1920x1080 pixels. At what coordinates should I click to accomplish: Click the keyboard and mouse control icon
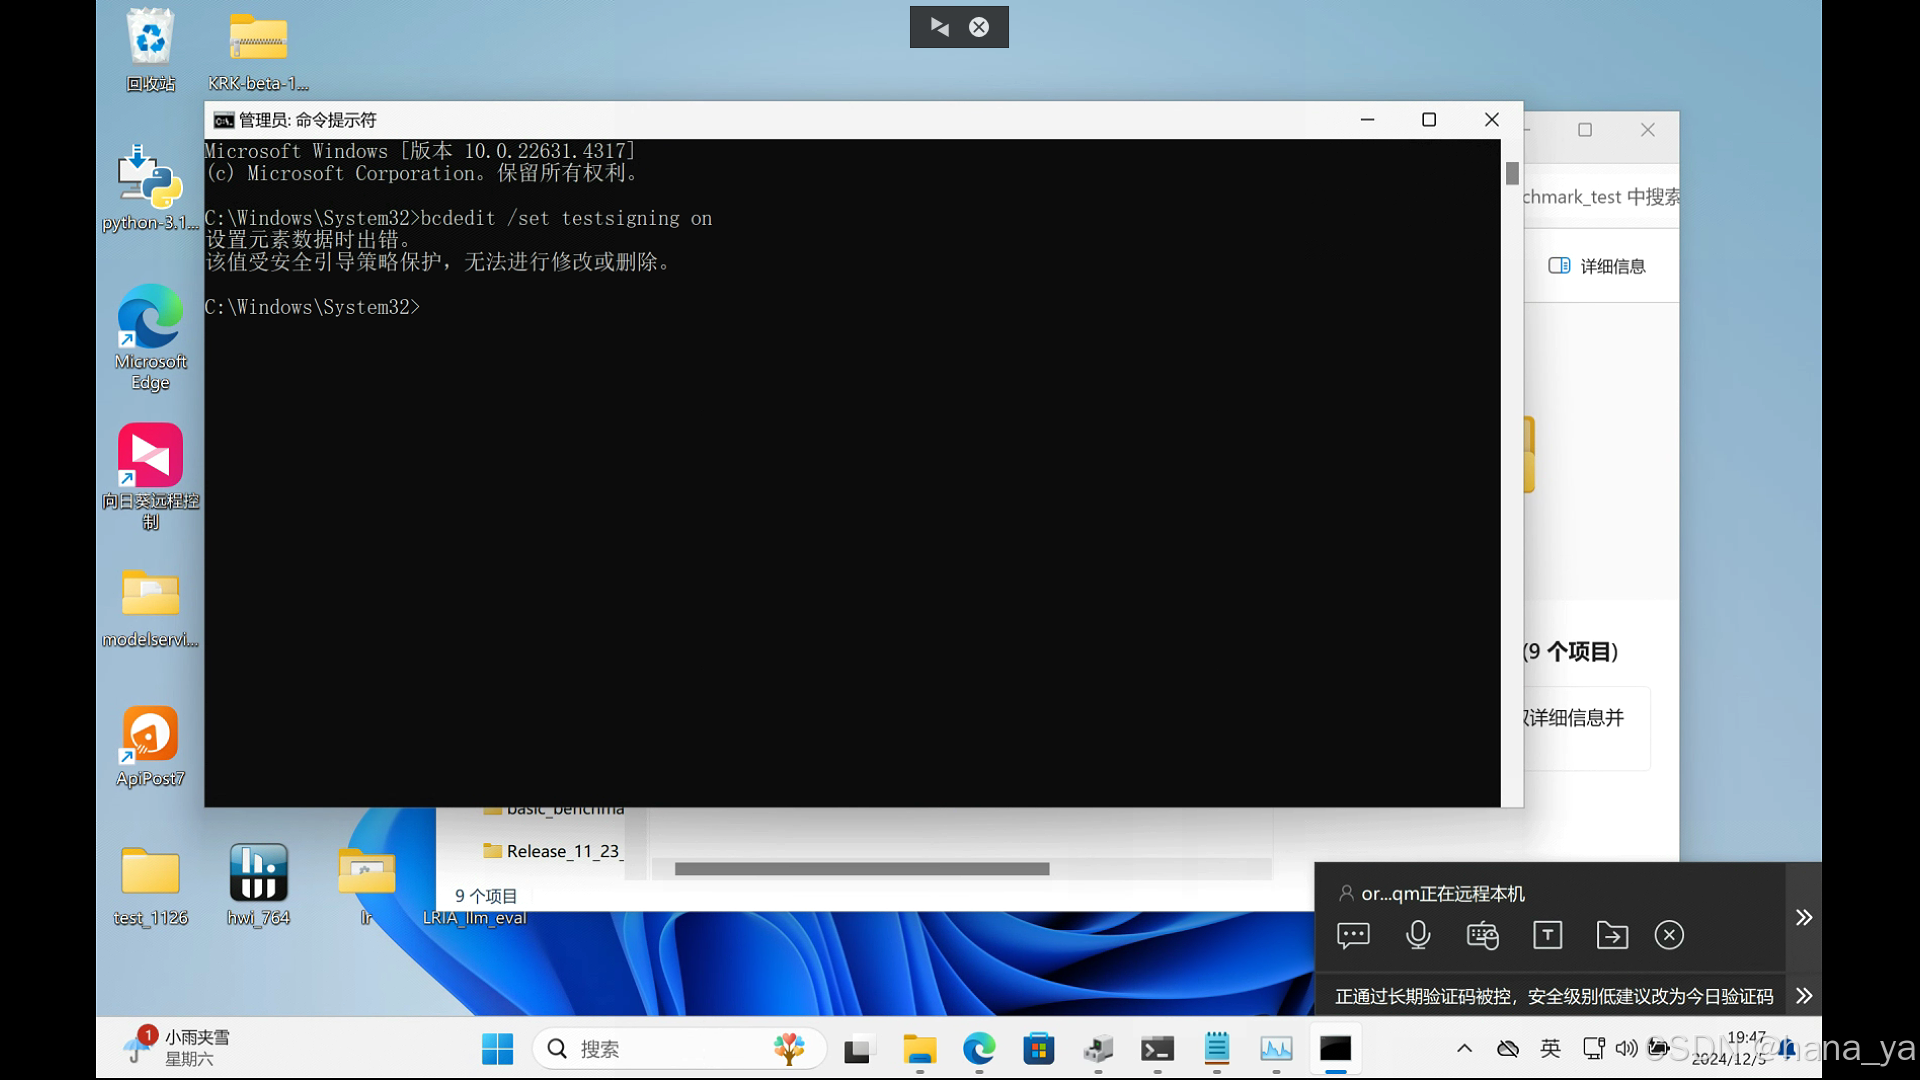click(x=1482, y=935)
